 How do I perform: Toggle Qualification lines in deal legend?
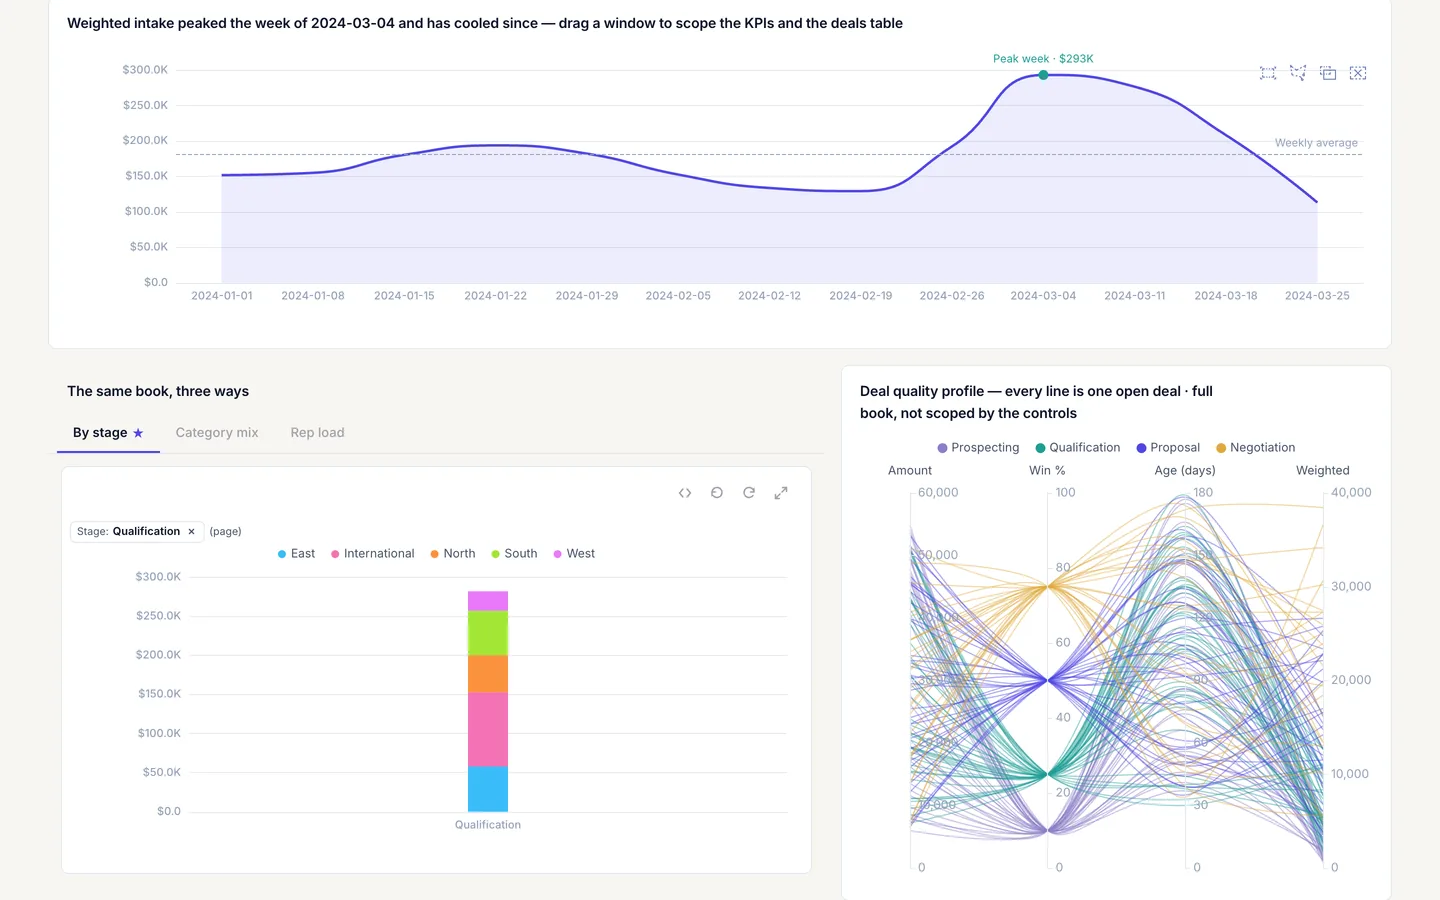pyautogui.click(x=1078, y=448)
